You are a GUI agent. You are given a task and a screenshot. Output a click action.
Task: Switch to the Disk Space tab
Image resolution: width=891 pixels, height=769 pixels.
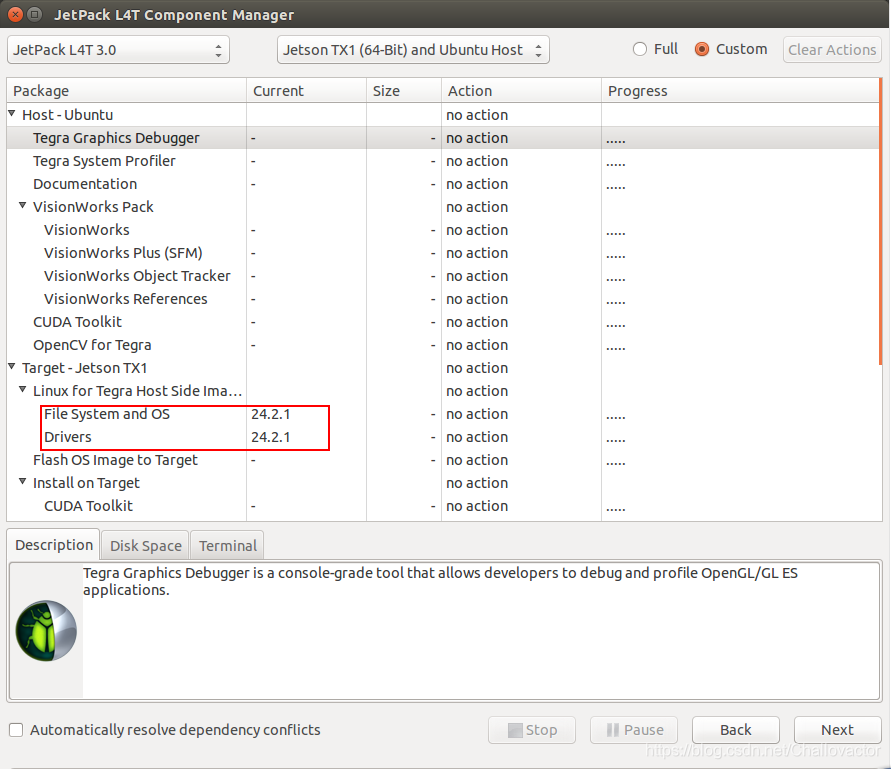pyautogui.click(x=145, y=546)
